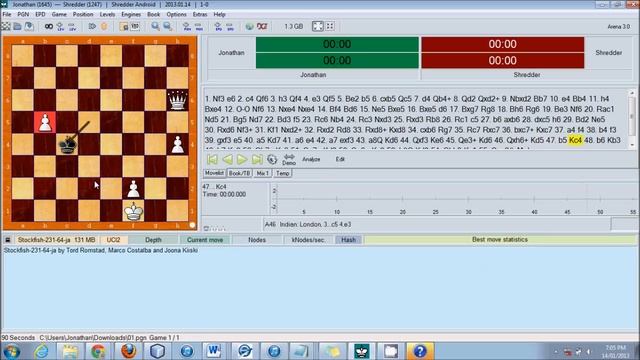Click the Current move column header

(x=205, y=240)
